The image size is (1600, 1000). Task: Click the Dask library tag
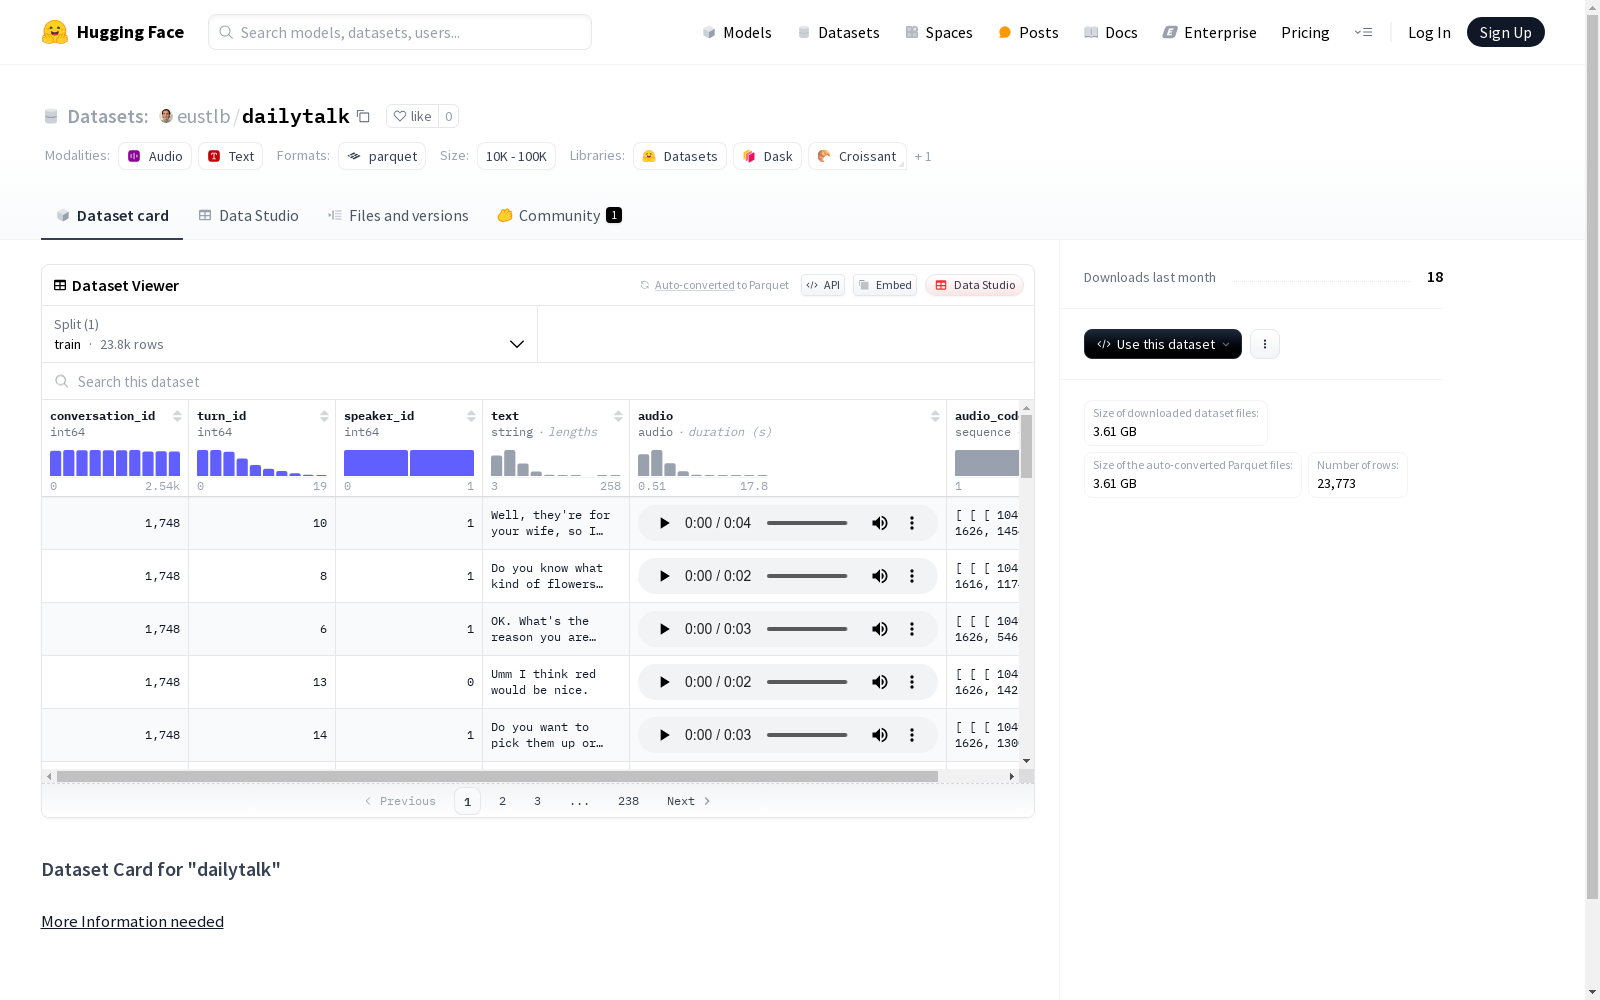point(767,156)
